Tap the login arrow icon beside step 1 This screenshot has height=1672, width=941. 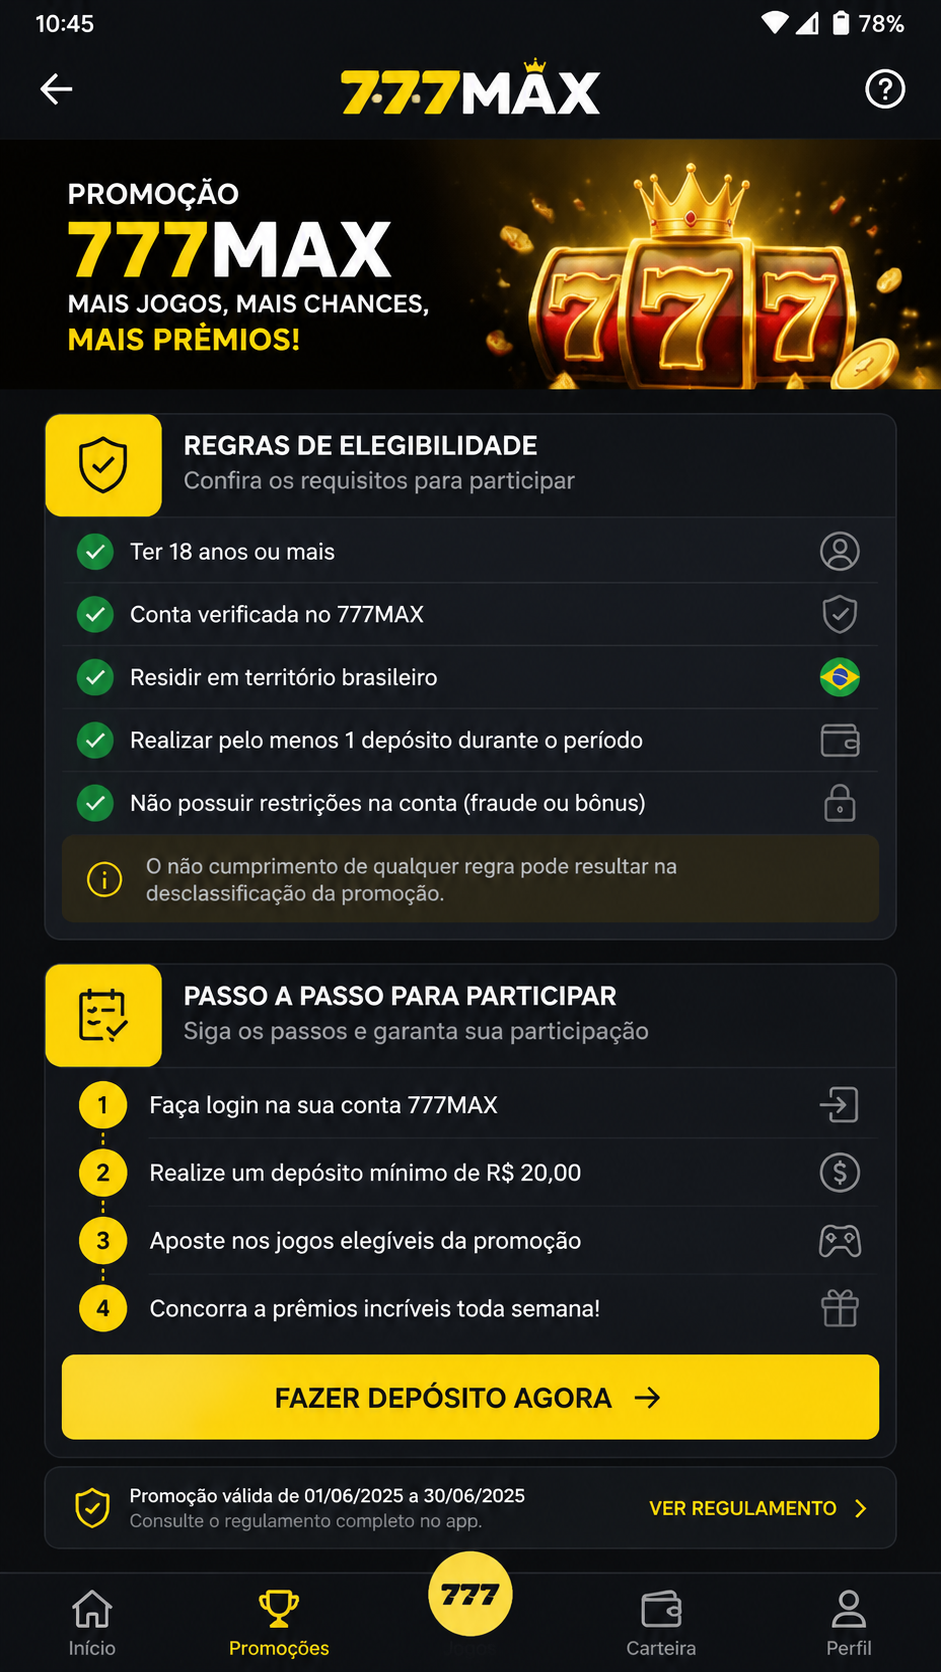839,1105
